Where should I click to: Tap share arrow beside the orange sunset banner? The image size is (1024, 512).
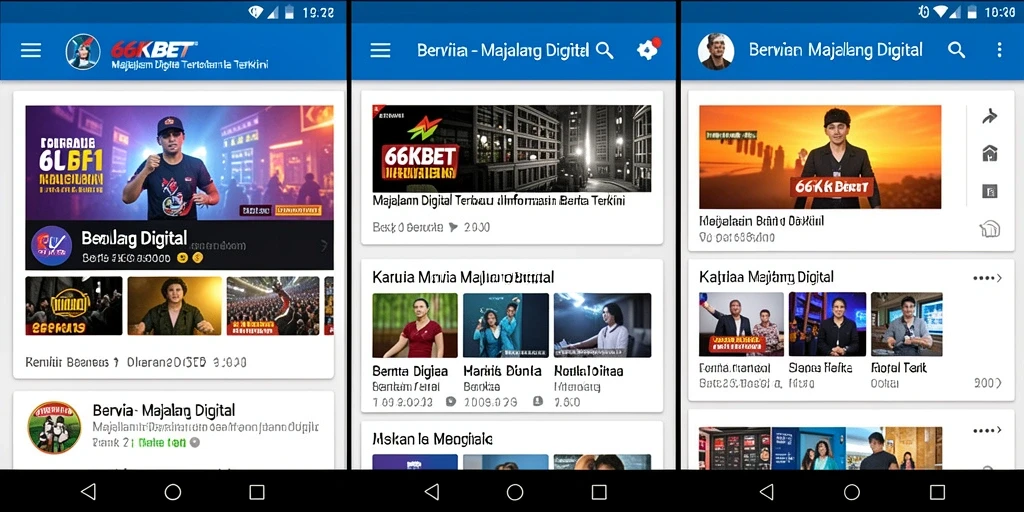click(990, 117)
